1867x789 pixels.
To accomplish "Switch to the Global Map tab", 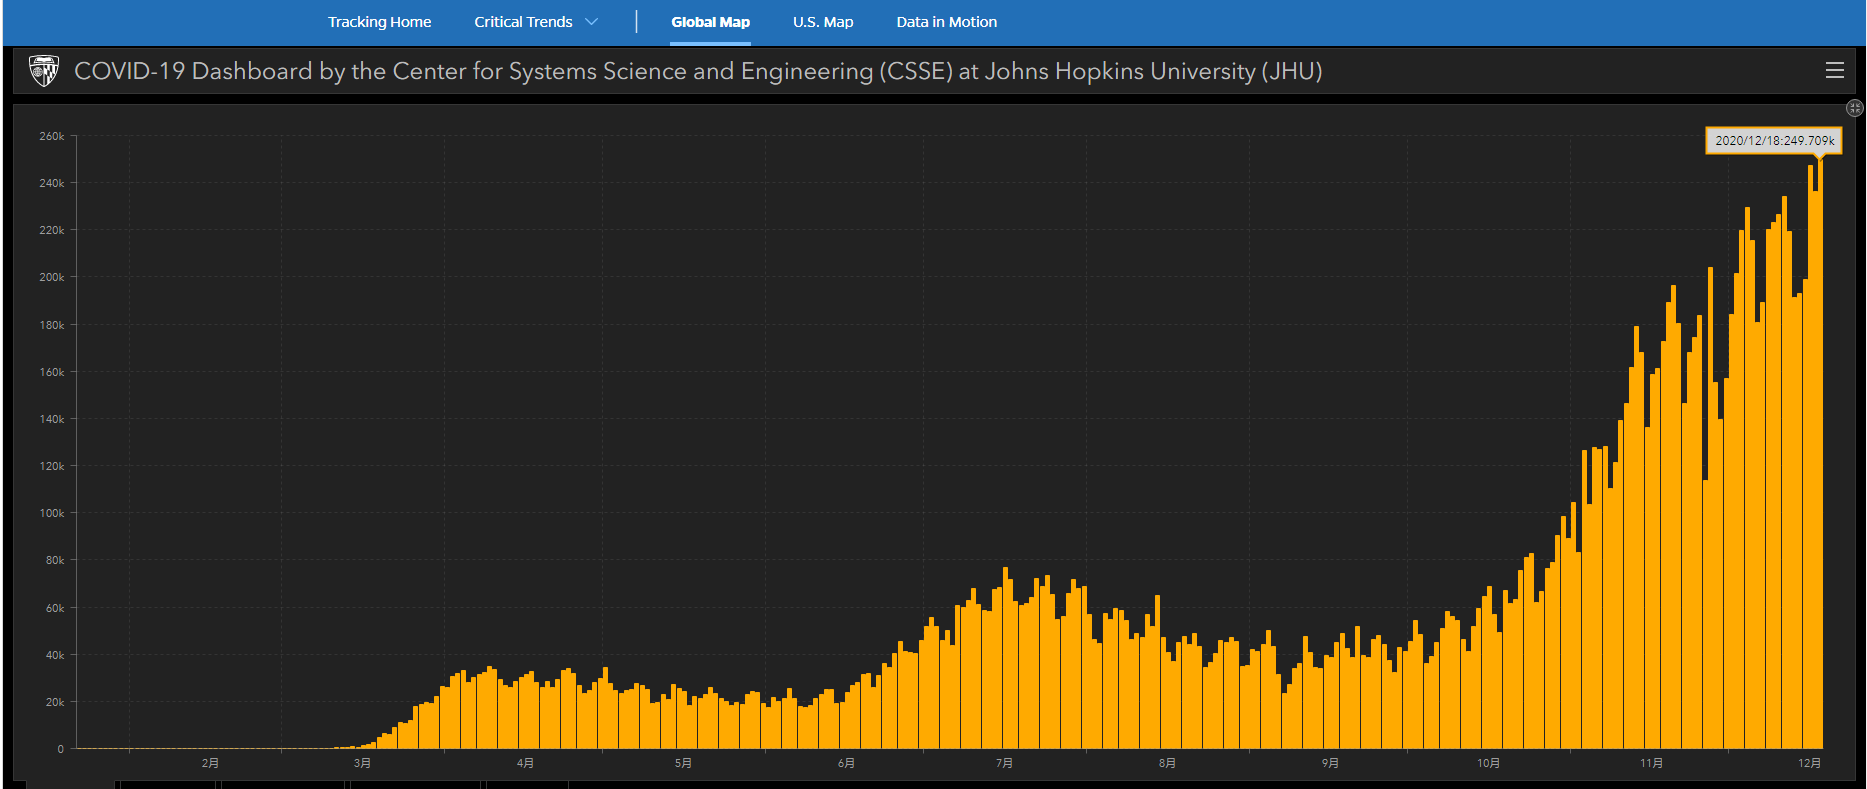I will pos(710,22).
